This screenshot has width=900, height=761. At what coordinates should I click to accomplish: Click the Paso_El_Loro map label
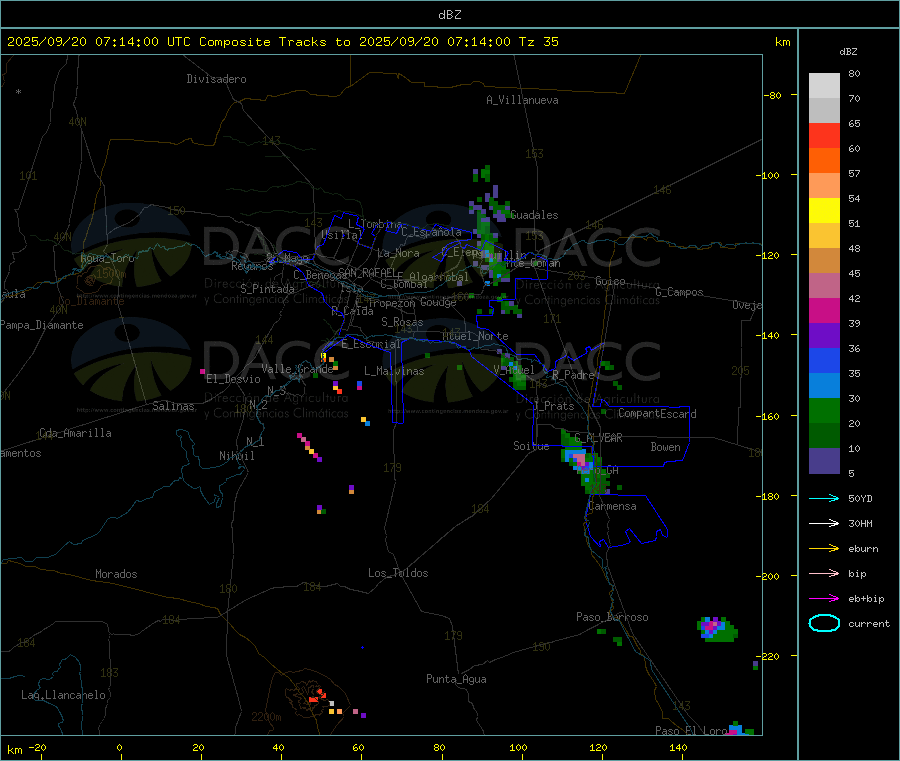pyautogui.click(x=691, y=730)
